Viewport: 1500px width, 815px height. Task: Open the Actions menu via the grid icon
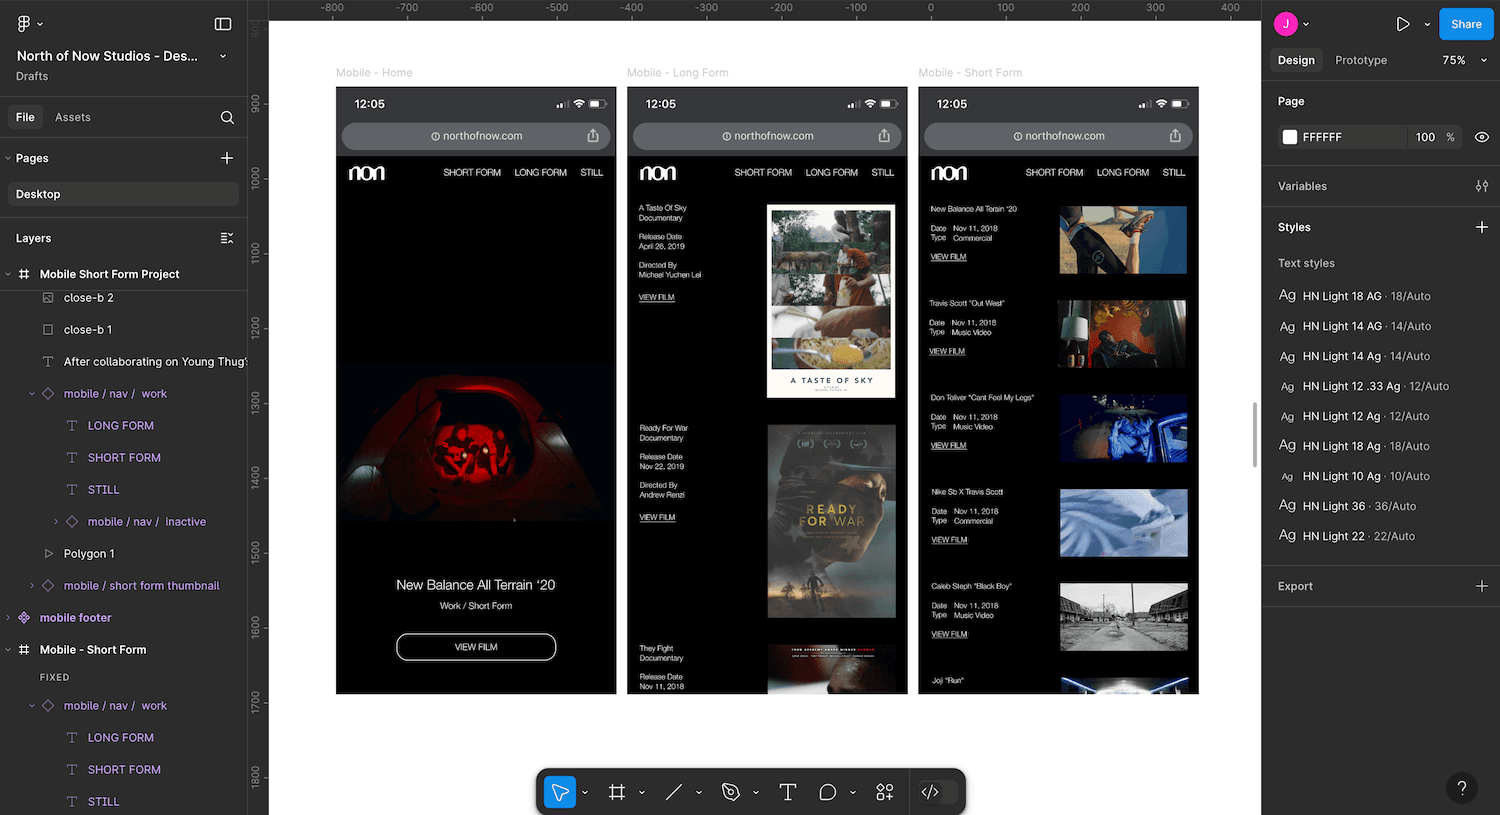pos(884,792)
